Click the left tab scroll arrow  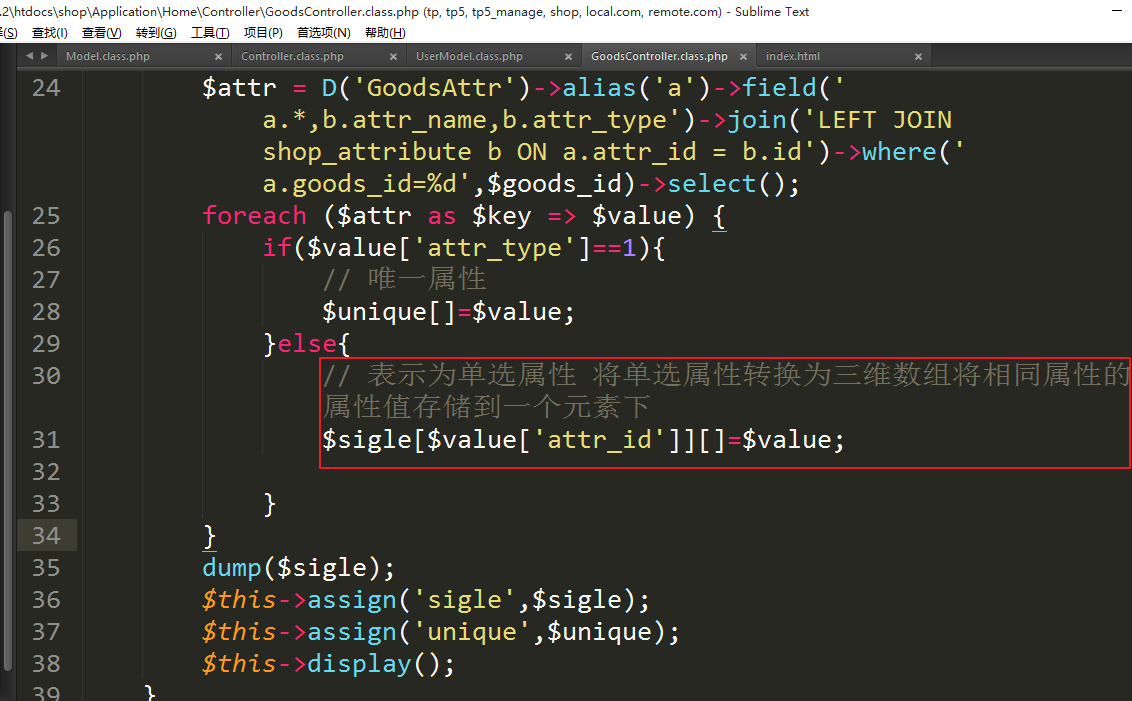[29, 56]
